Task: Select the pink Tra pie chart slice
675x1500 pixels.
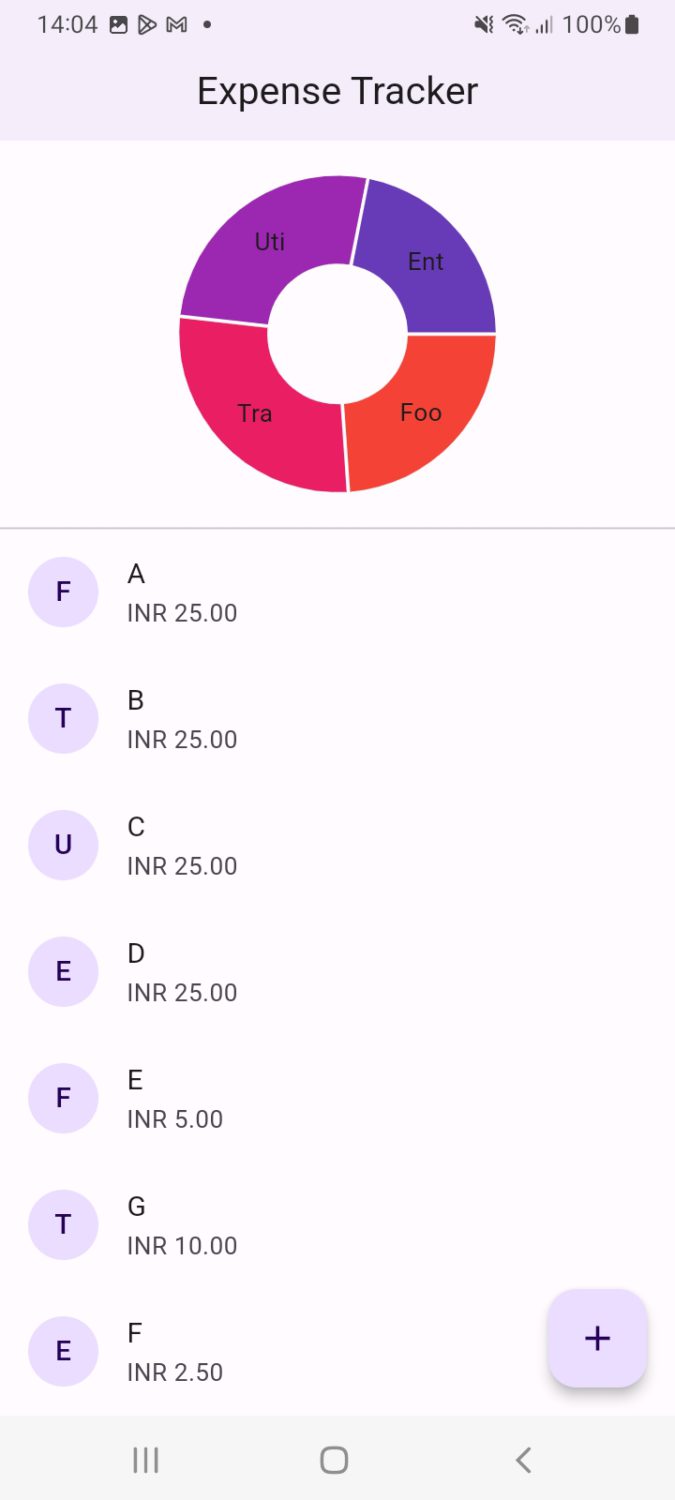Action: (x=255, y=413)
